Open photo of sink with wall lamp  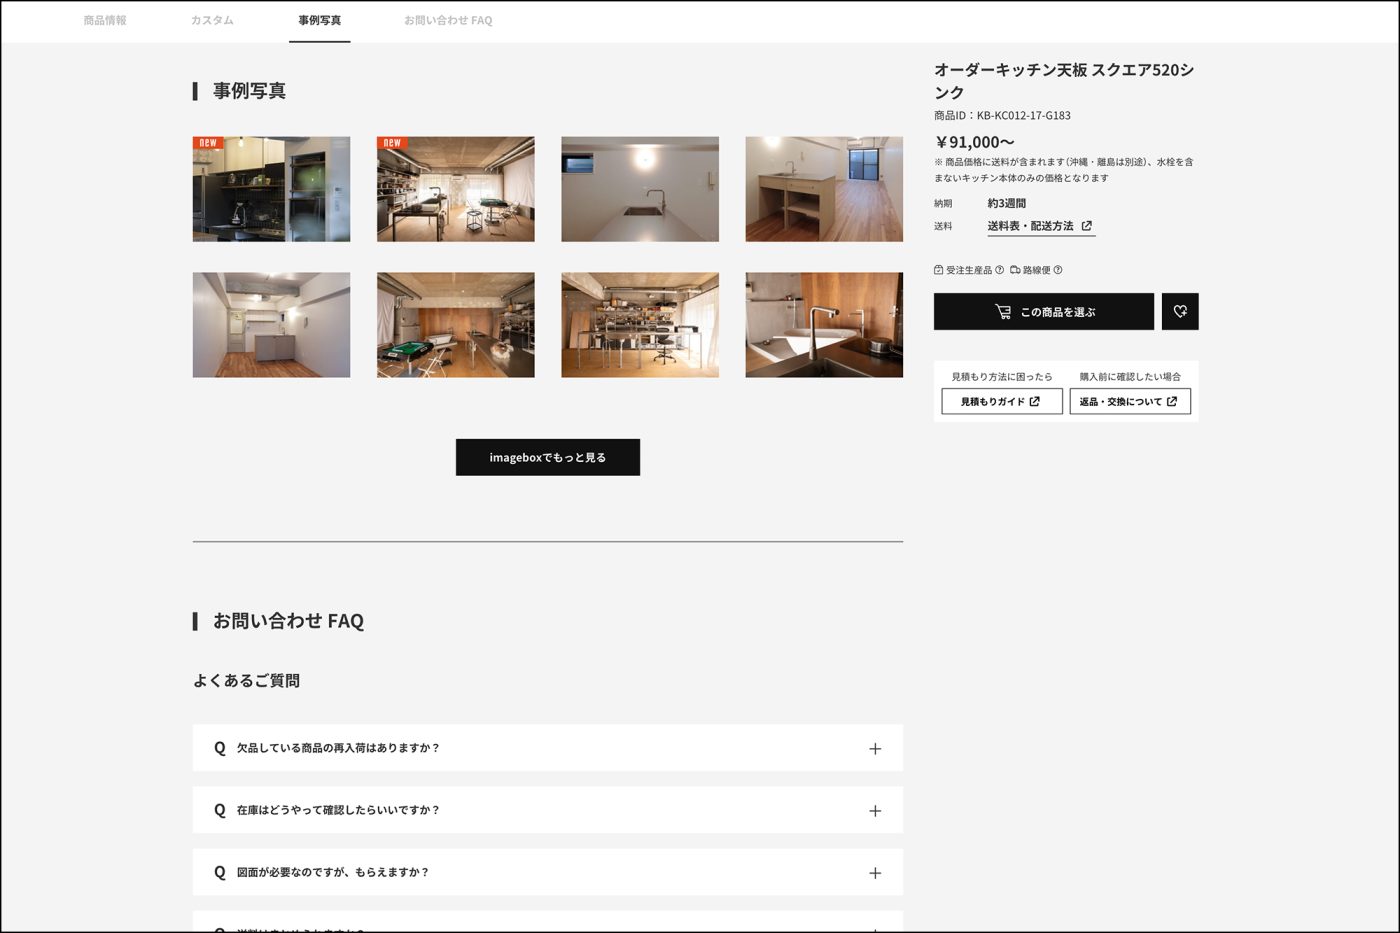(640, 189)
